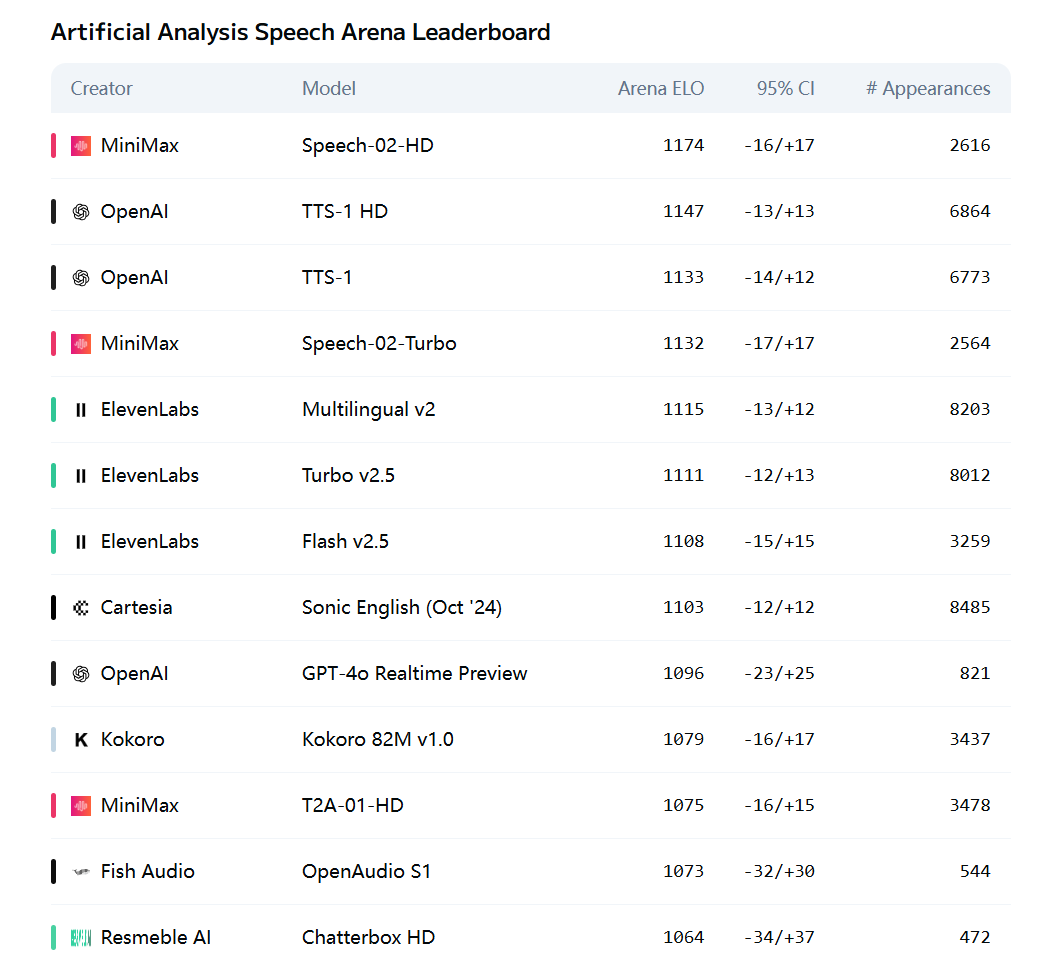This screenshot has height=969, width=1045.
Task: Click the green color bar beside ElevenLabs Turbo v2.5
Action: click(53, 476)
